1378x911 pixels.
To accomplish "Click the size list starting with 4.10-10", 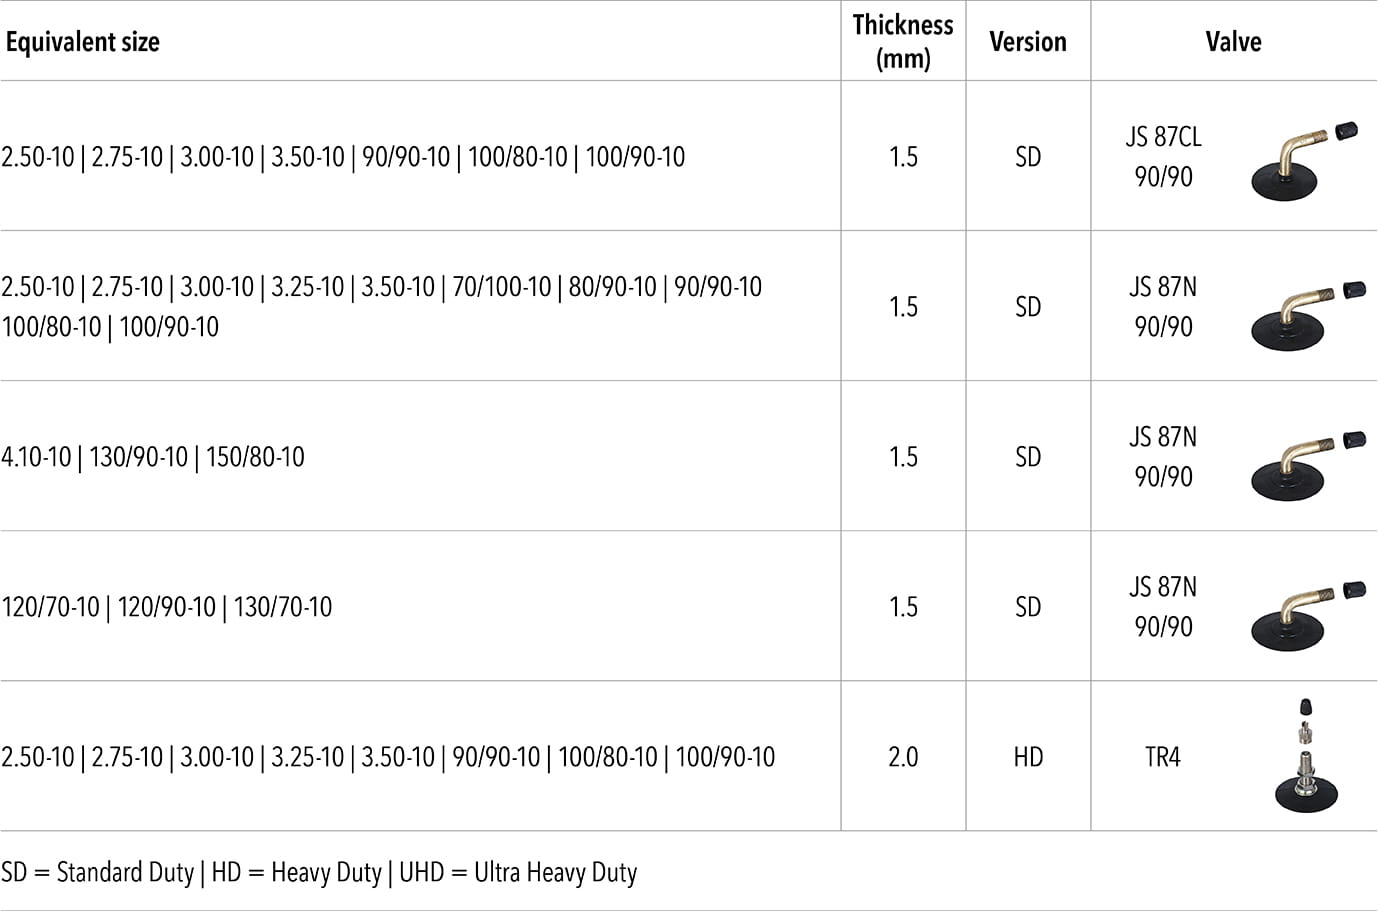I will 153,457.
